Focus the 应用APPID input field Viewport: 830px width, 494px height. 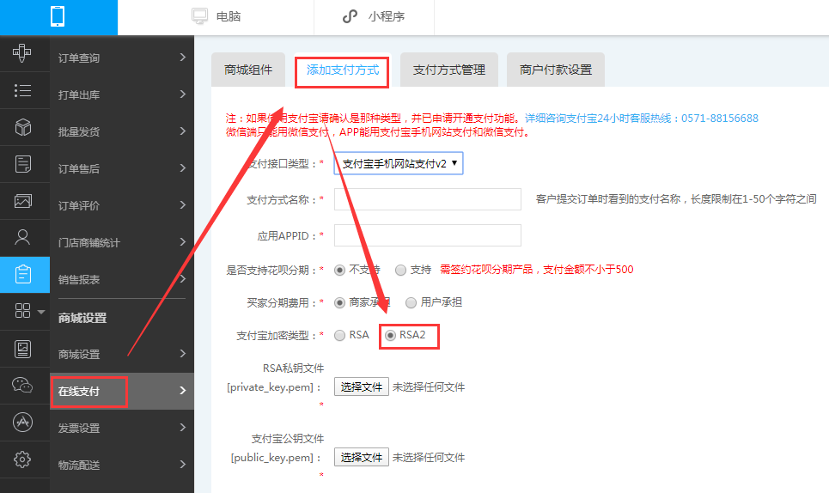(427, 235)
